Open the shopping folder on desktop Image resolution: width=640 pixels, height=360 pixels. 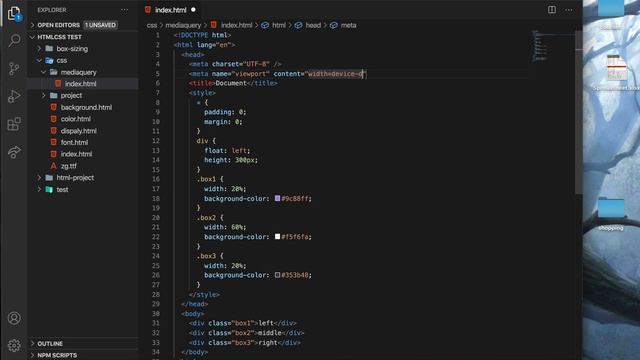[x=611, y=213]
